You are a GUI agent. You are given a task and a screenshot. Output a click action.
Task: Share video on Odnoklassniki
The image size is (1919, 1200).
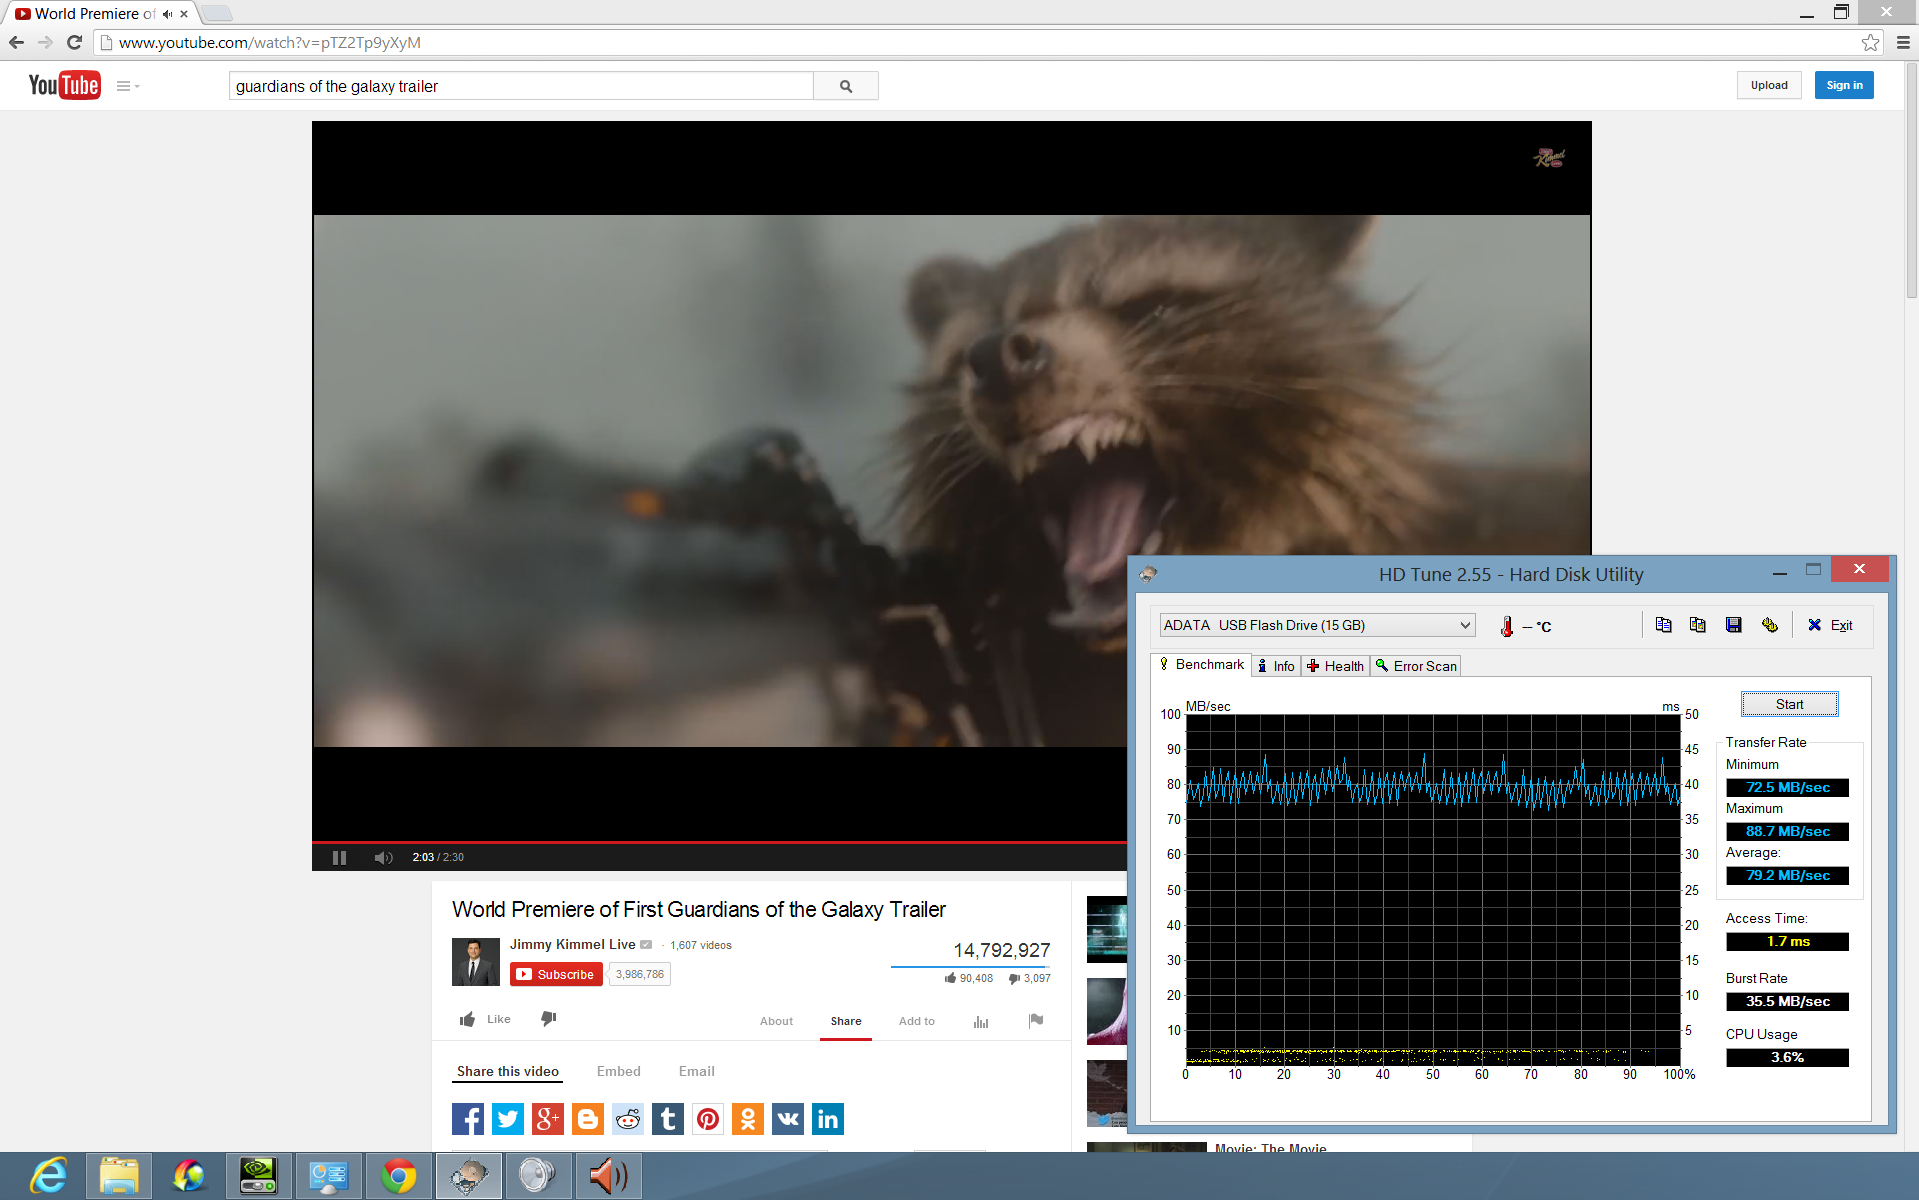(x=748, y=1119)
